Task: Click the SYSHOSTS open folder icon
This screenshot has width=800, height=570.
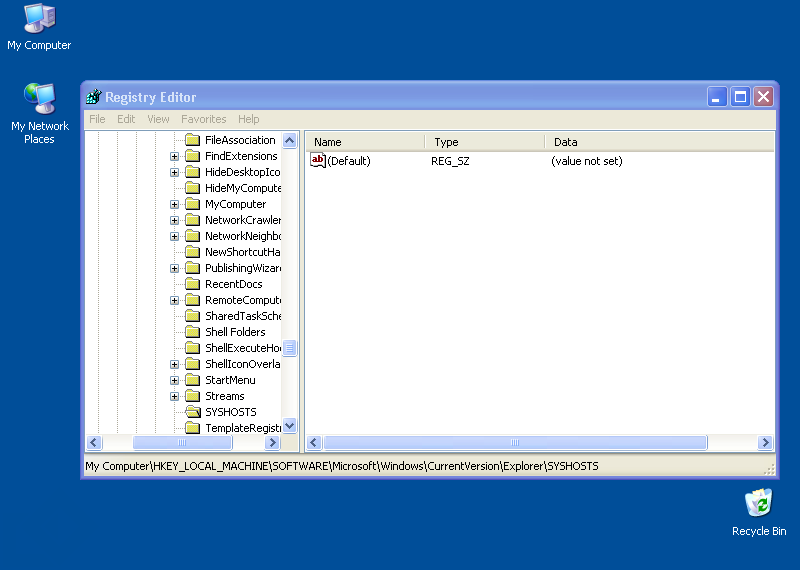Action: [193, 412]
